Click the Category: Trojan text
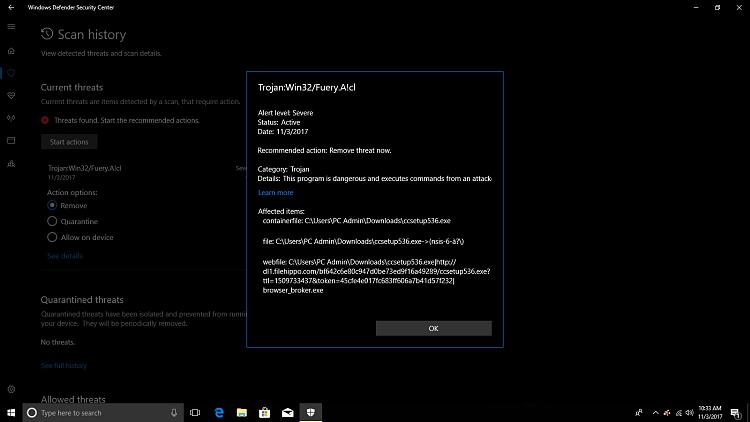Image resolution: width=750 pixels, height=422 pixels. coord(284,169)
